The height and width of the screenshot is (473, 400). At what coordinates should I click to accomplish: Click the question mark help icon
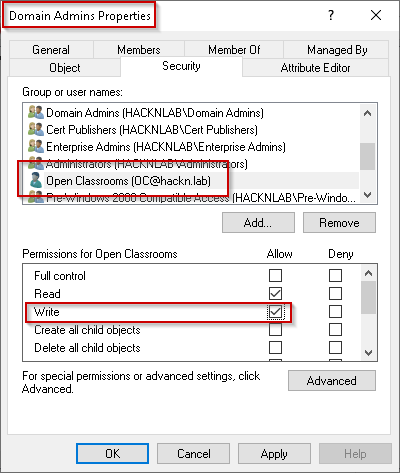point(330,15)
